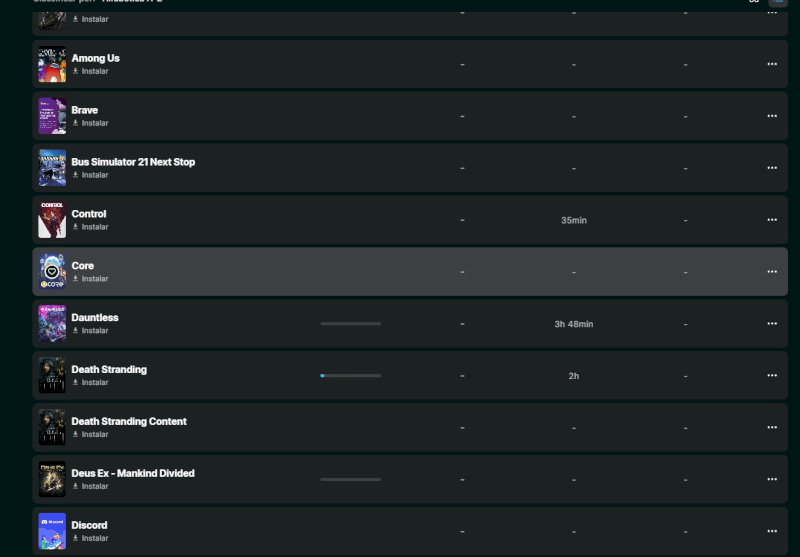This screenshot has height=557, width=800.
Task: Click the Death Stranding progress bar
Action: pyautogui.click(x=350, y=376)
